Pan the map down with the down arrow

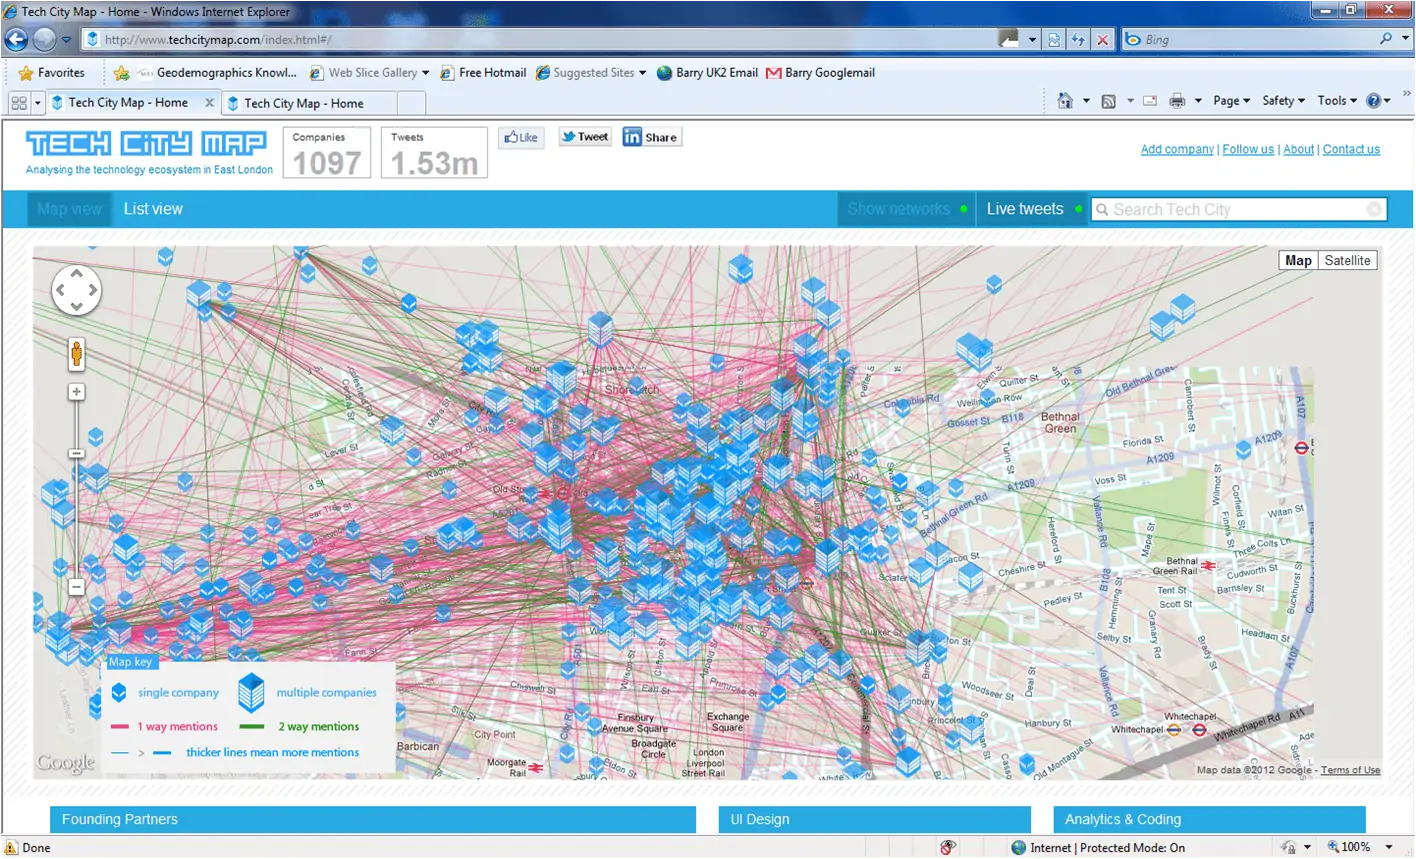coord(77,307)
